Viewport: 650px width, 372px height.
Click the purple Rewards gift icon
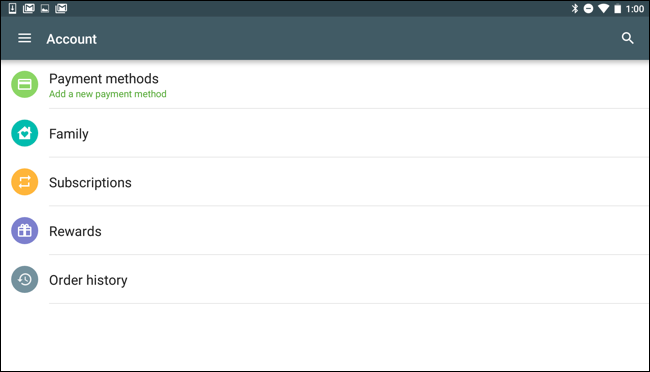click(x=24, y=231)
